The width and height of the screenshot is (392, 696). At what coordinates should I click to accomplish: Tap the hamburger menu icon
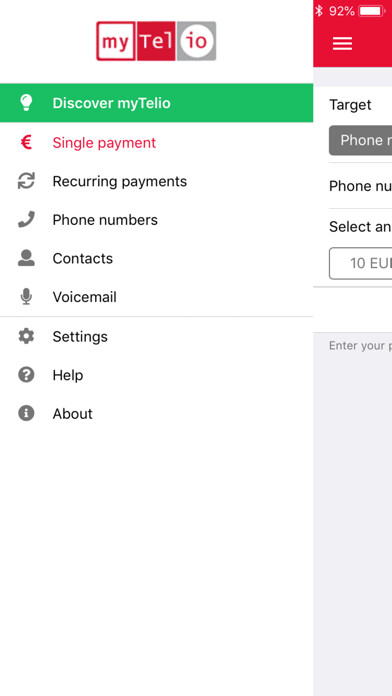(342, 44)
